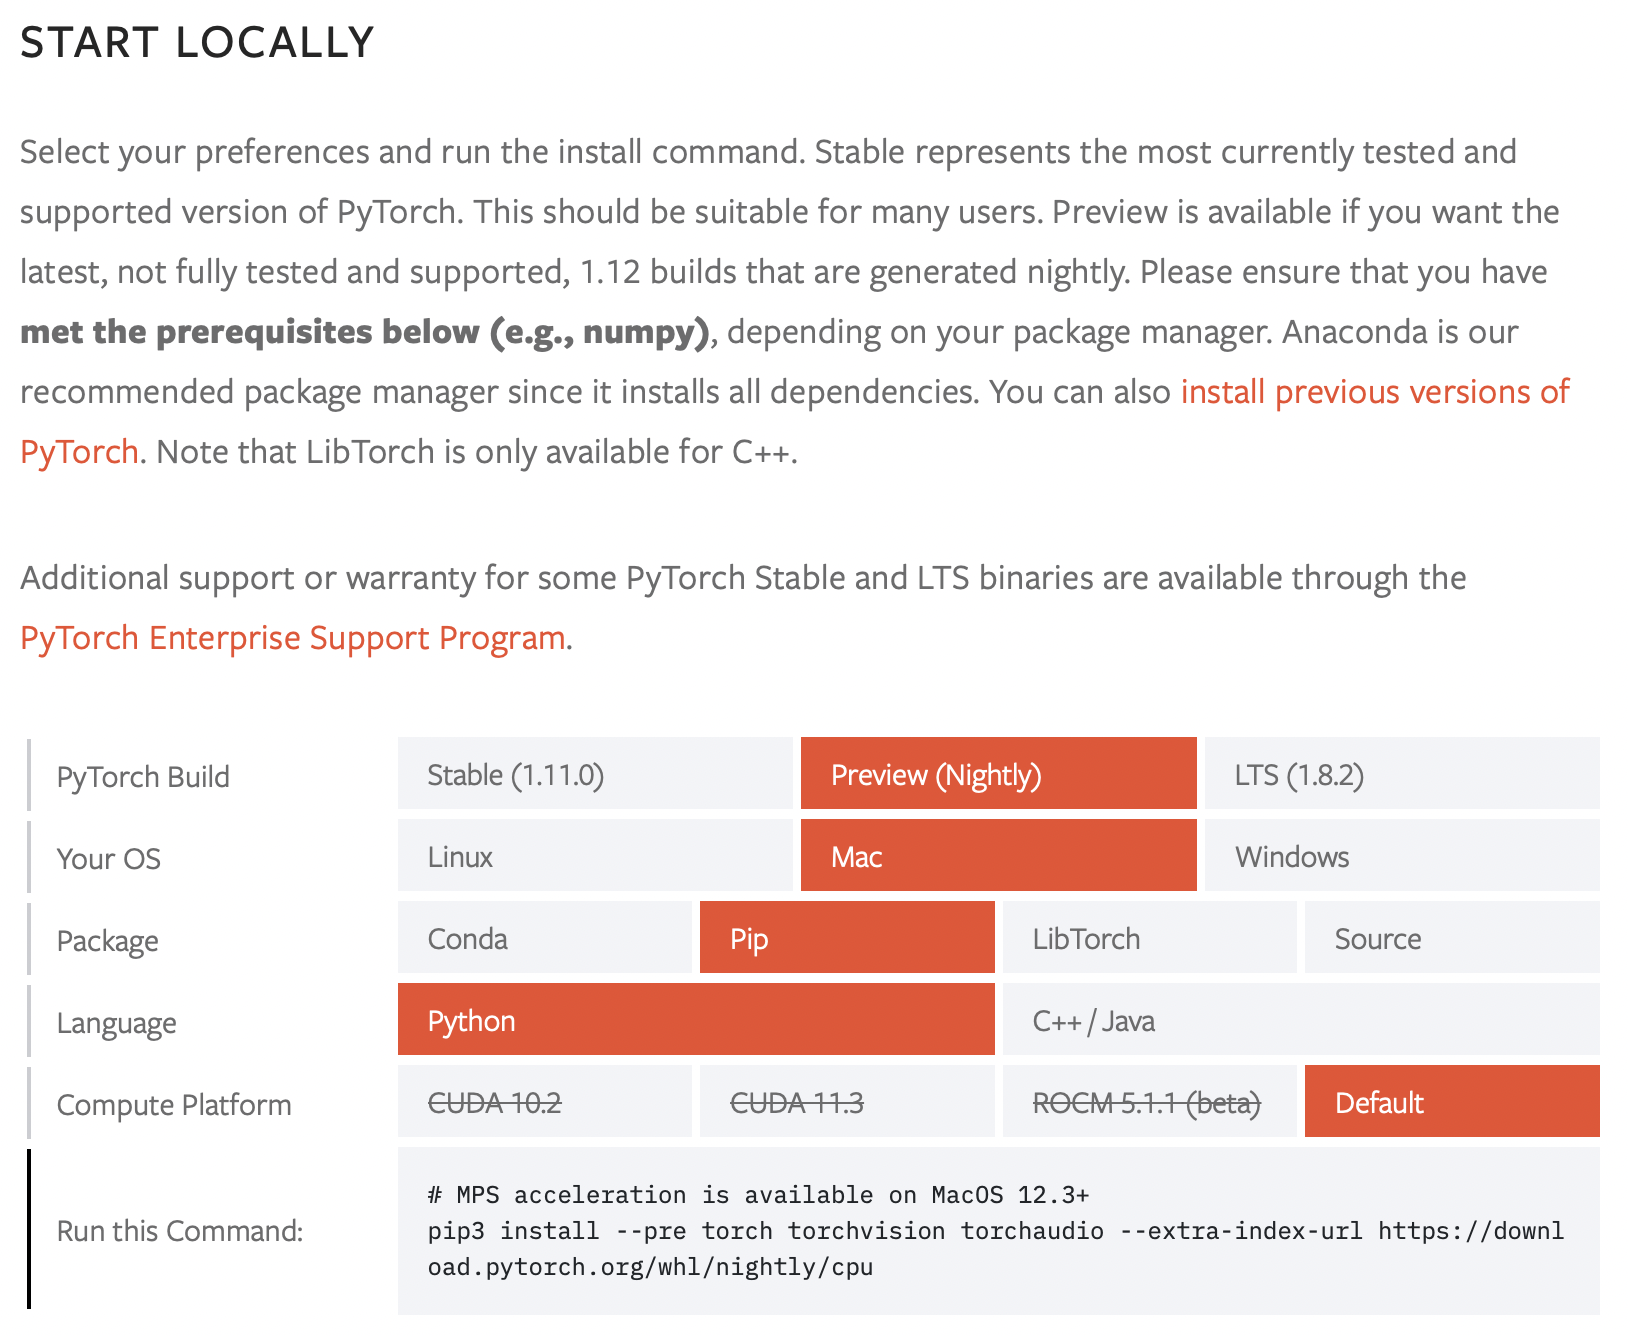Select Default compute platform
The image size is (1628, 1336).
[x=1452, y=1102]
